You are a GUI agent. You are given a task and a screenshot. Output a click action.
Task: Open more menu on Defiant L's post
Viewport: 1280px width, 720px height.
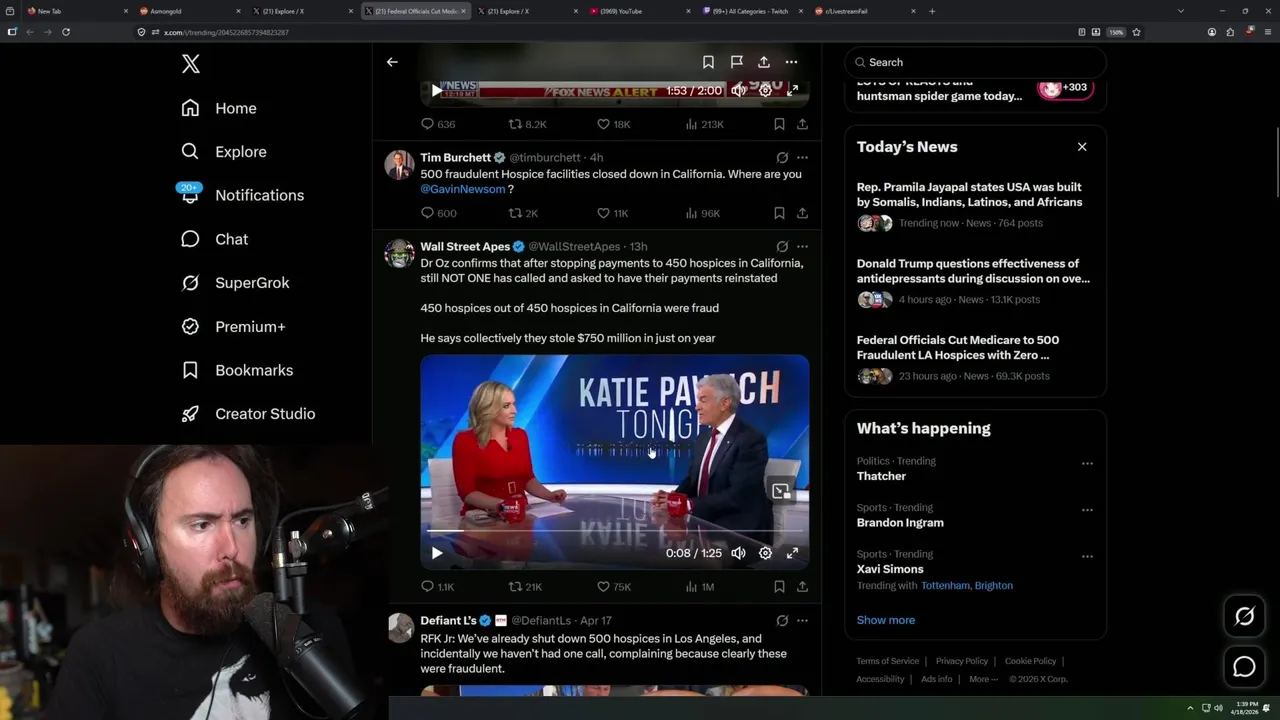[x=802, y=621]
